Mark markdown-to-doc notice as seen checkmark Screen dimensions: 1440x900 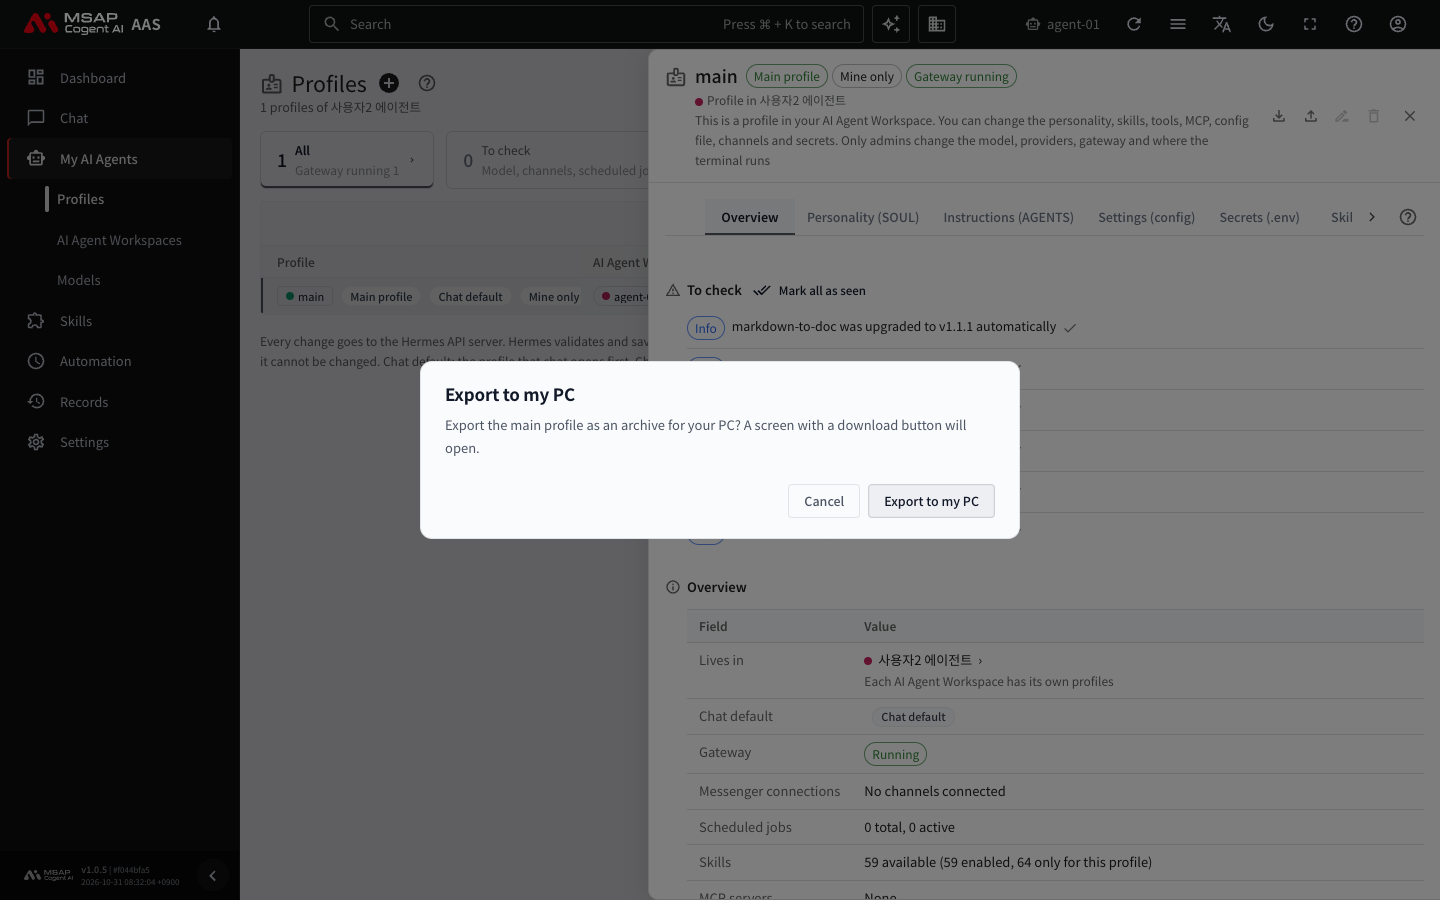[1070, 328]
